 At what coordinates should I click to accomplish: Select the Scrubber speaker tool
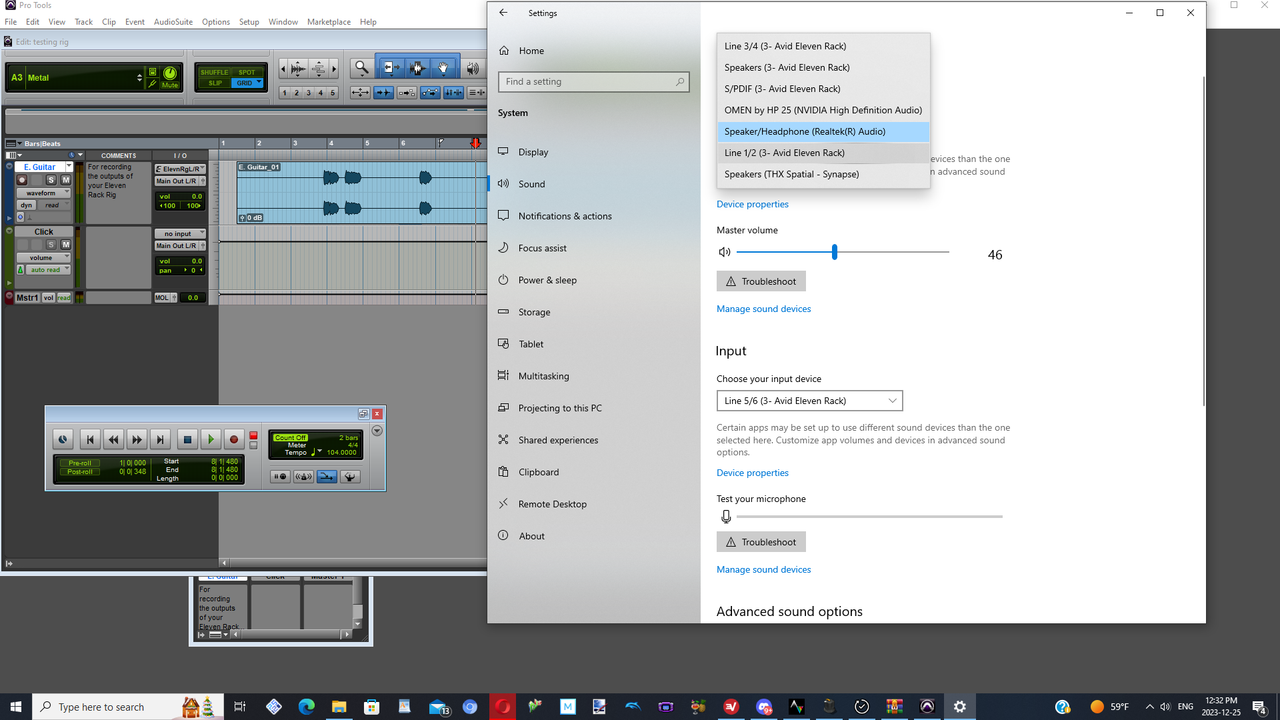(472, 68)
